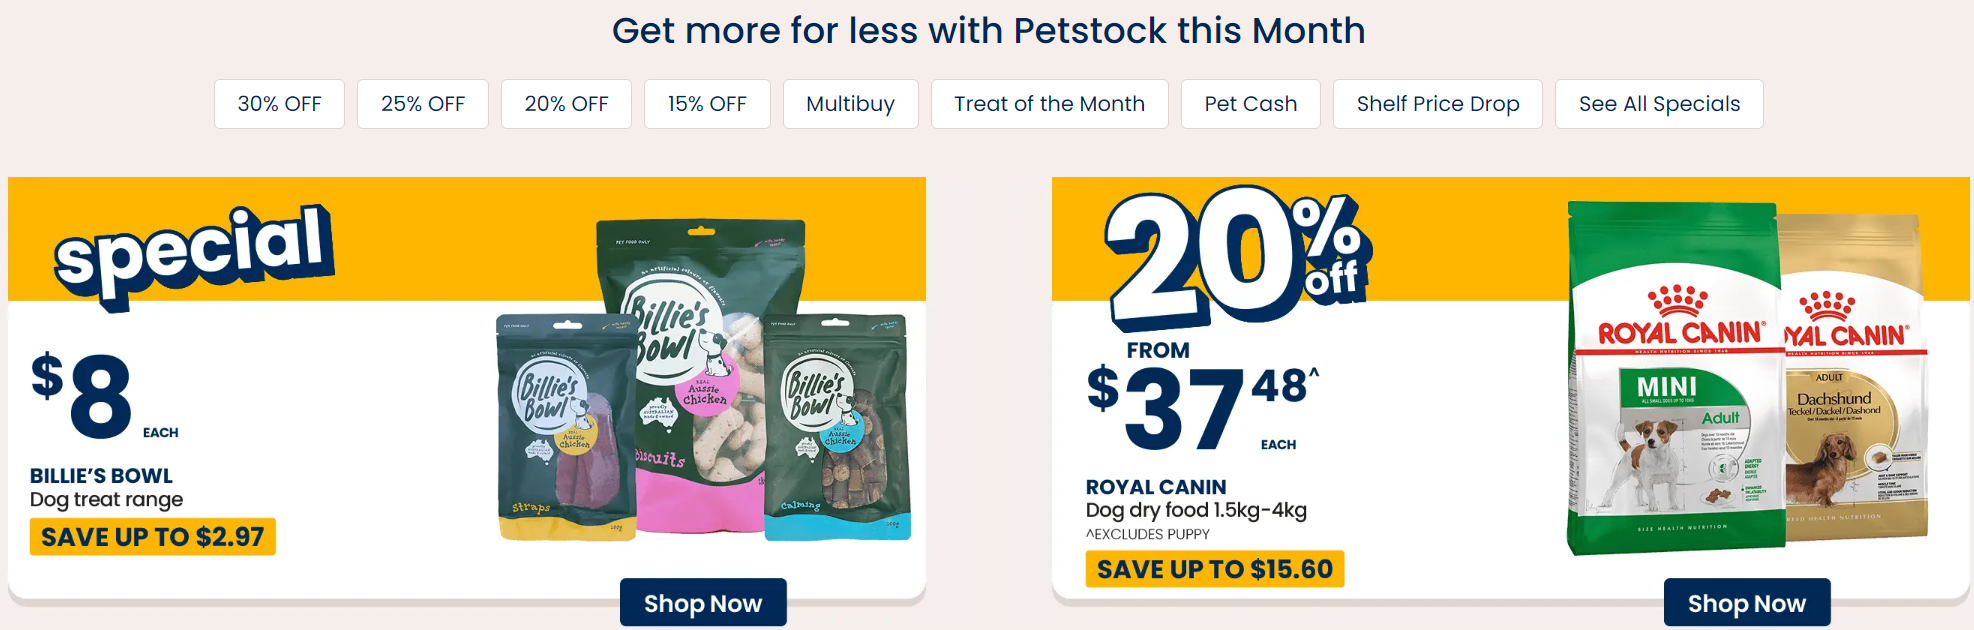
Task: Go to See All Specials
Action: click(x=1659, y=104)
